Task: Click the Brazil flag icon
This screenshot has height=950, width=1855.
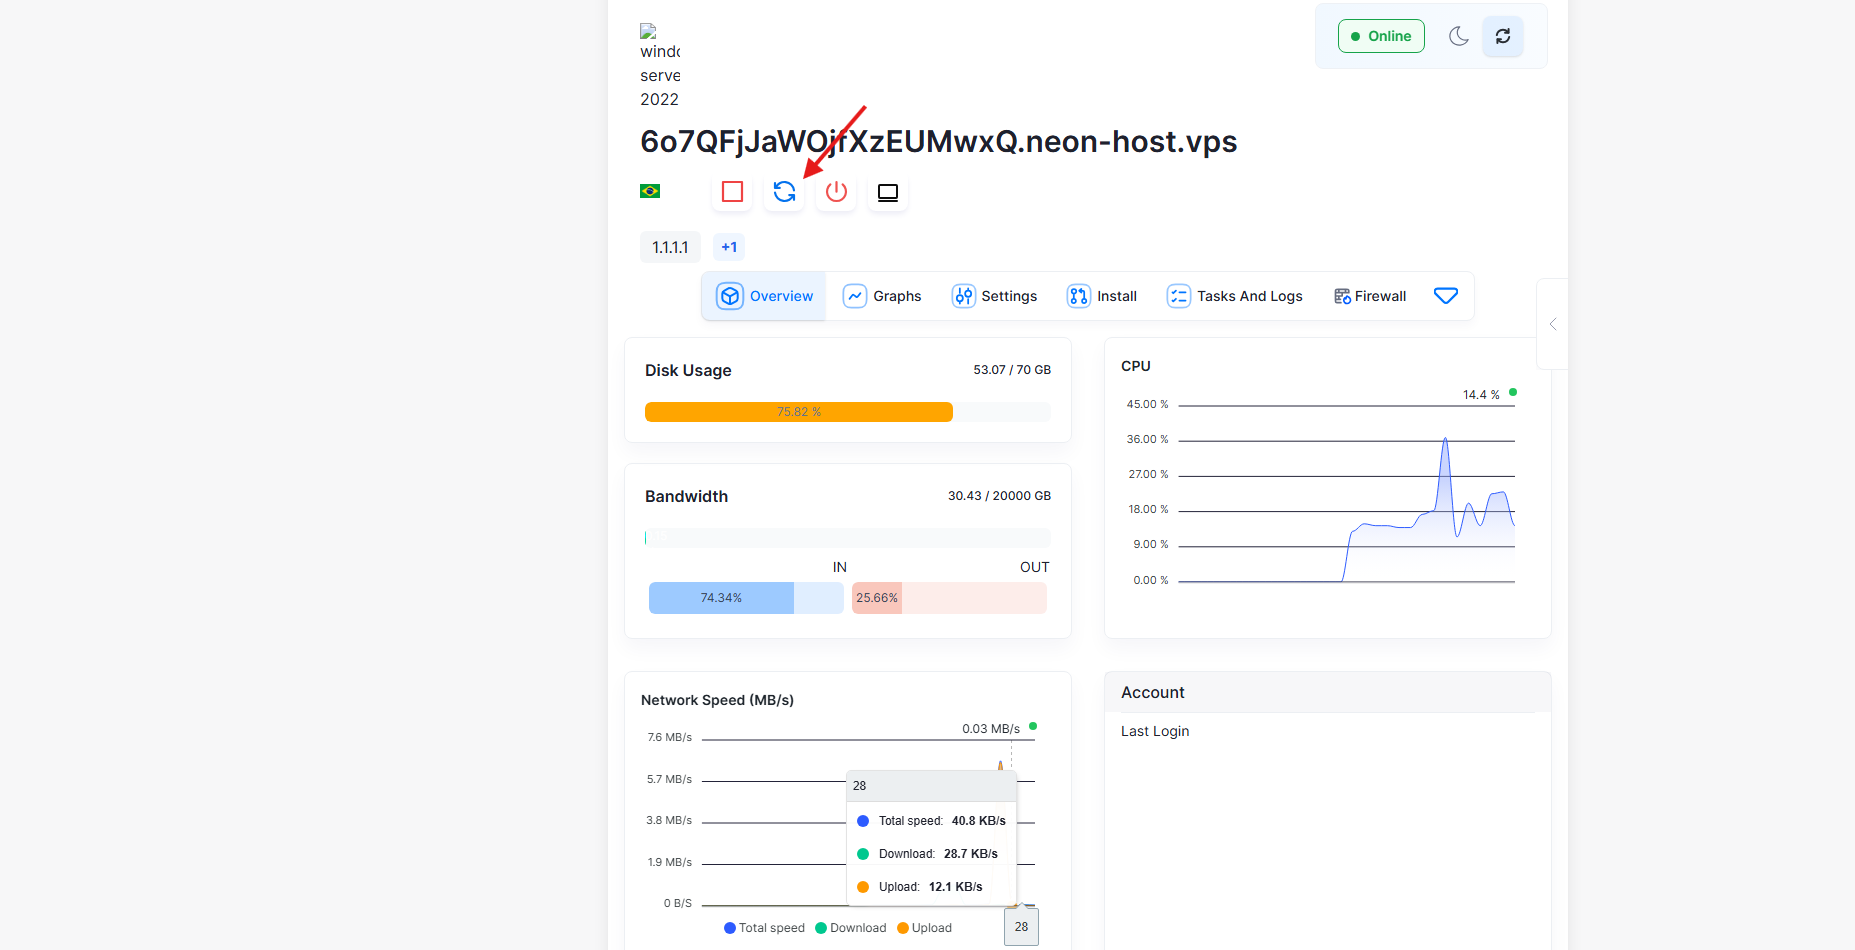Action: point(650,191)
